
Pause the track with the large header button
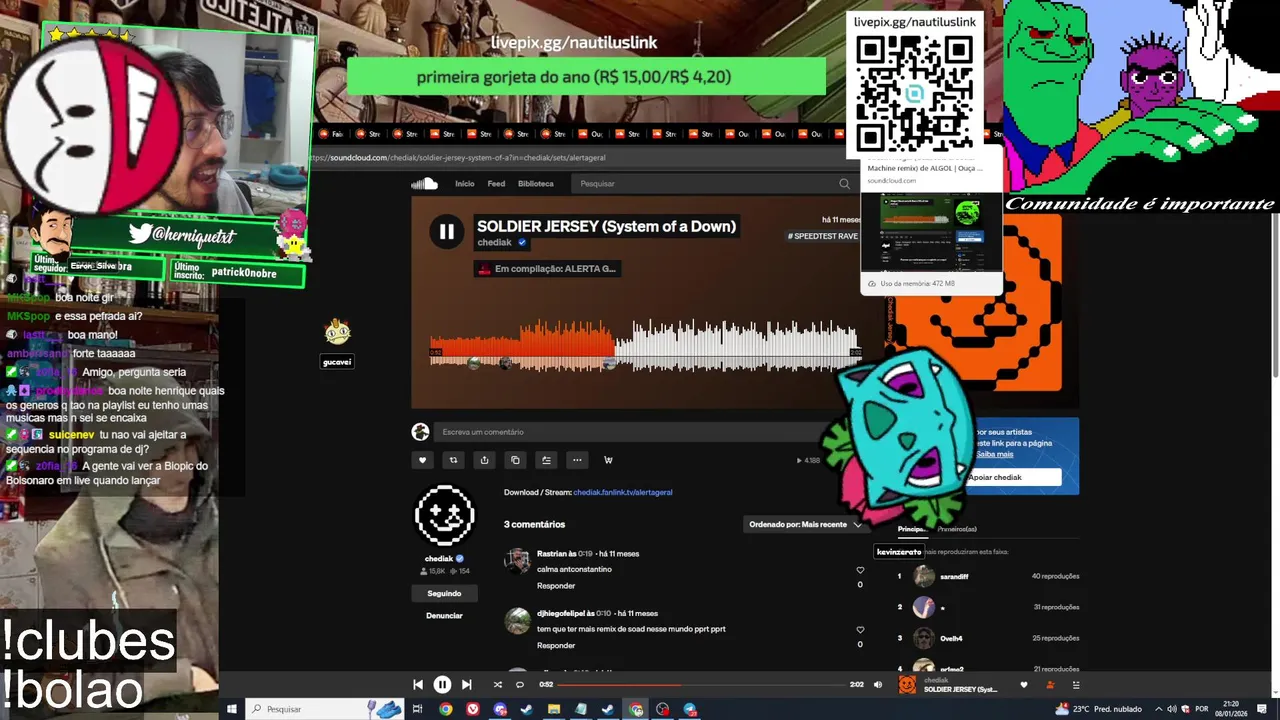pos(446,232)
